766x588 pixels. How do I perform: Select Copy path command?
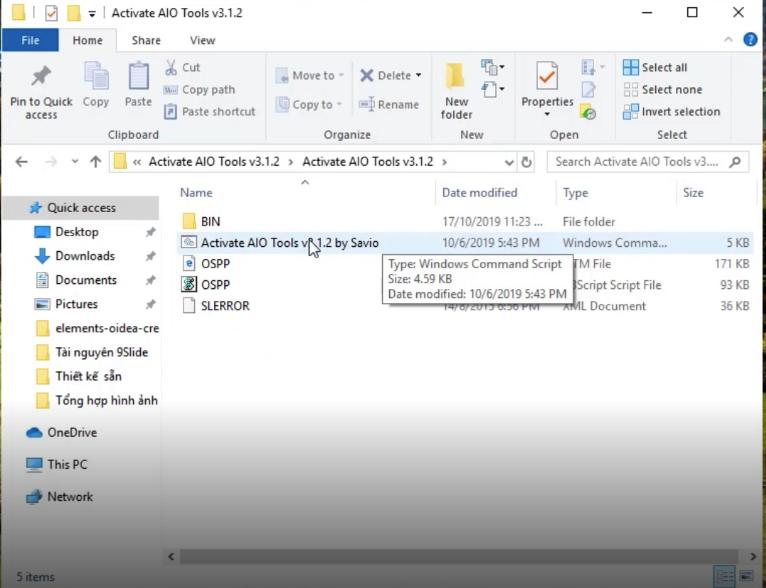click(x=199, y=90)
